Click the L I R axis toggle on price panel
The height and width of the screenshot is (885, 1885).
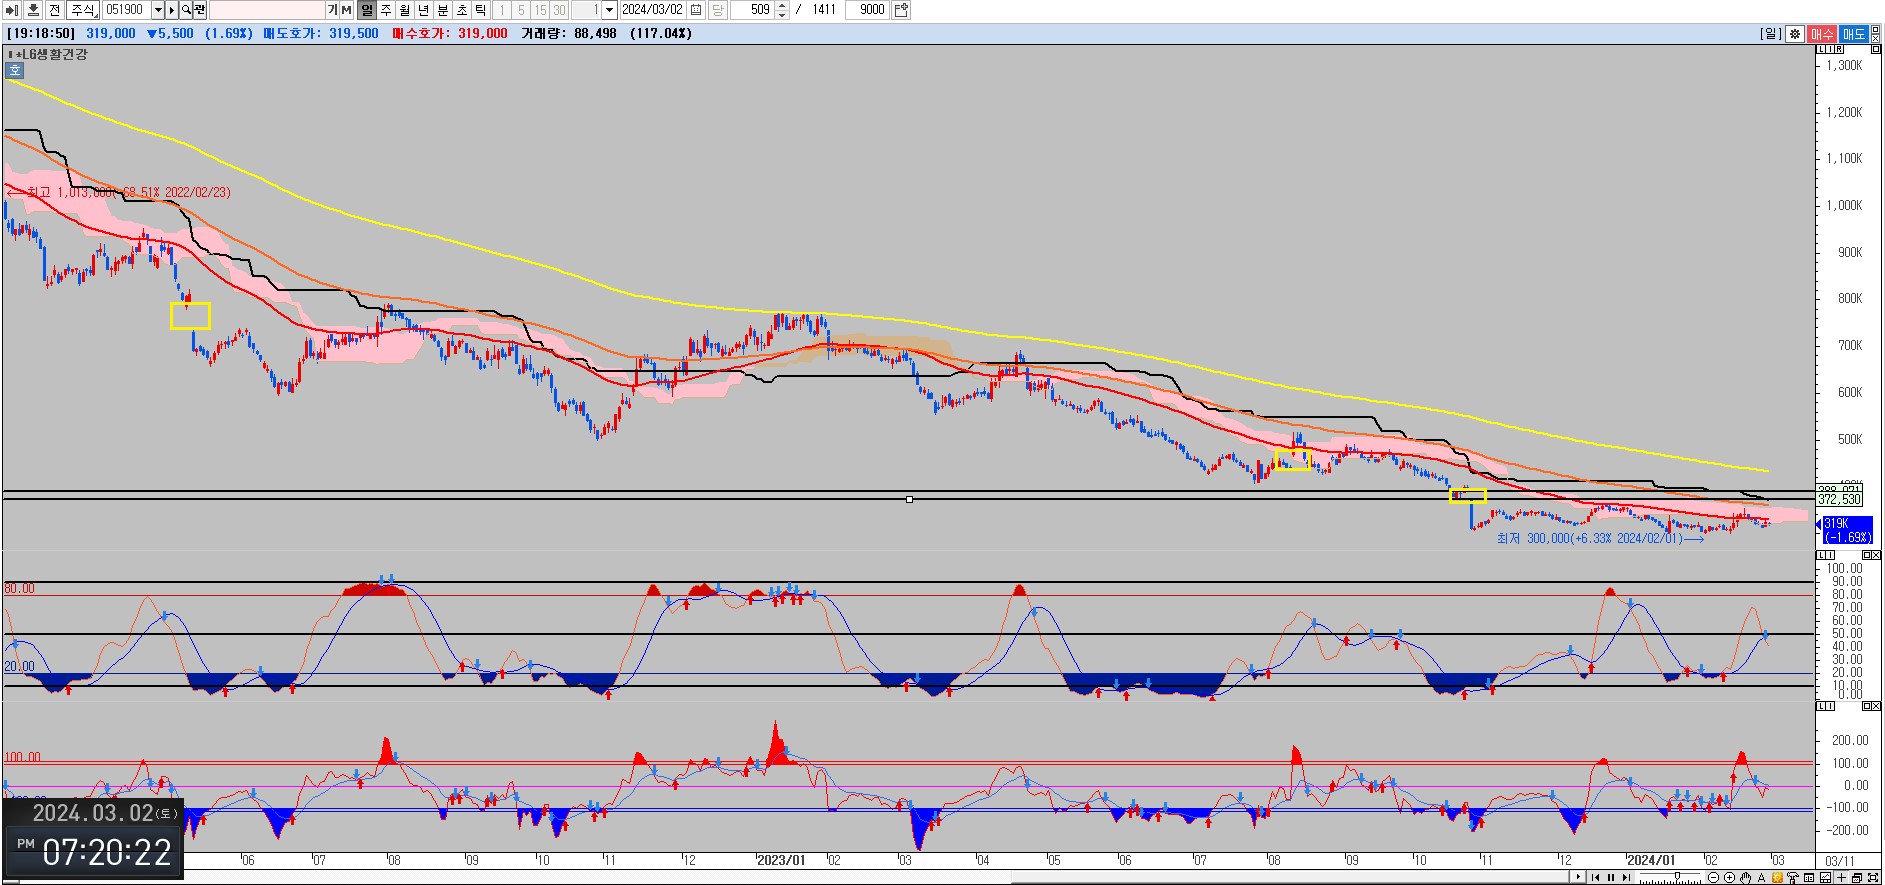coord(1829,49)
